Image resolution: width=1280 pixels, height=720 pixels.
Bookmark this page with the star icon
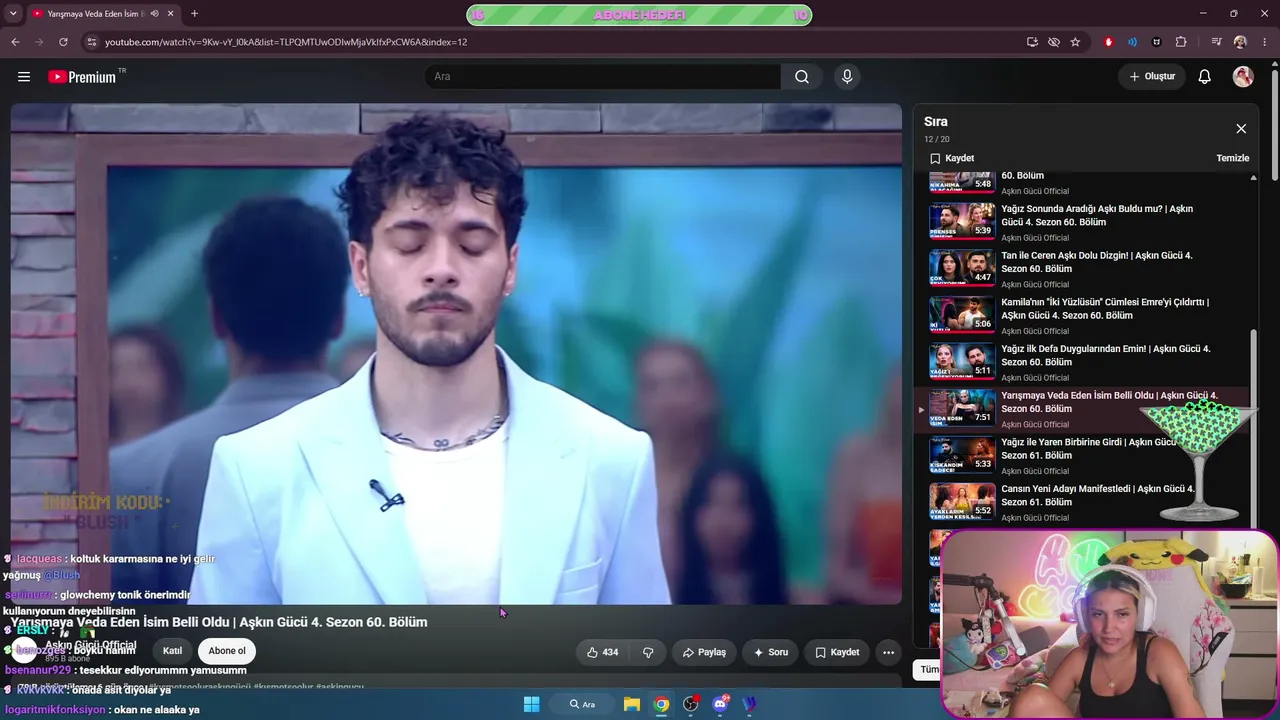(x=1075, y=42)
